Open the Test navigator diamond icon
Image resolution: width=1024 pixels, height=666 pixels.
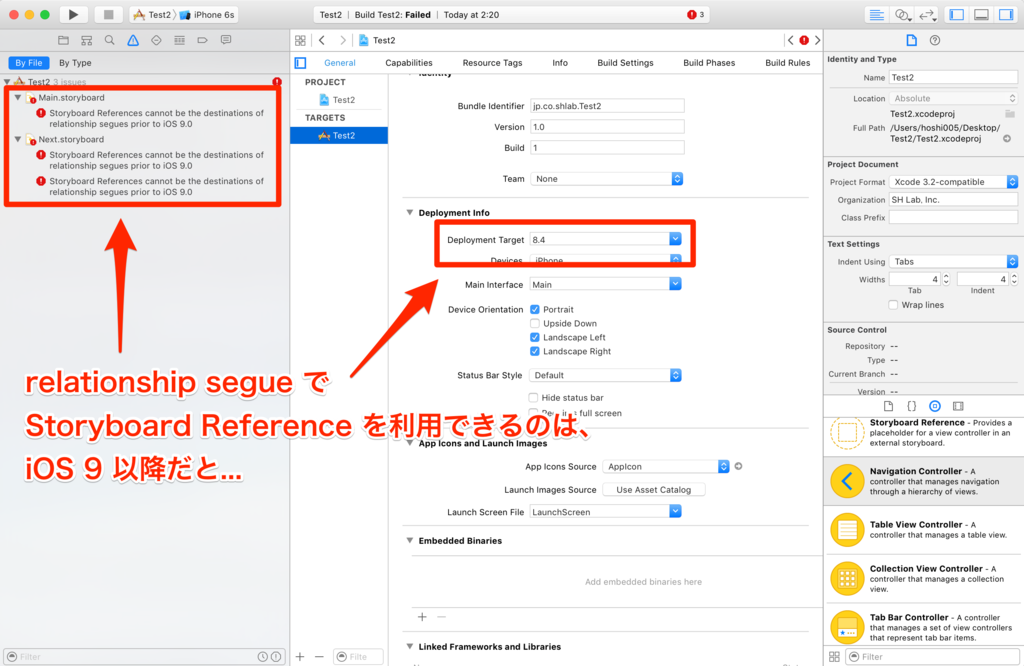156,40
